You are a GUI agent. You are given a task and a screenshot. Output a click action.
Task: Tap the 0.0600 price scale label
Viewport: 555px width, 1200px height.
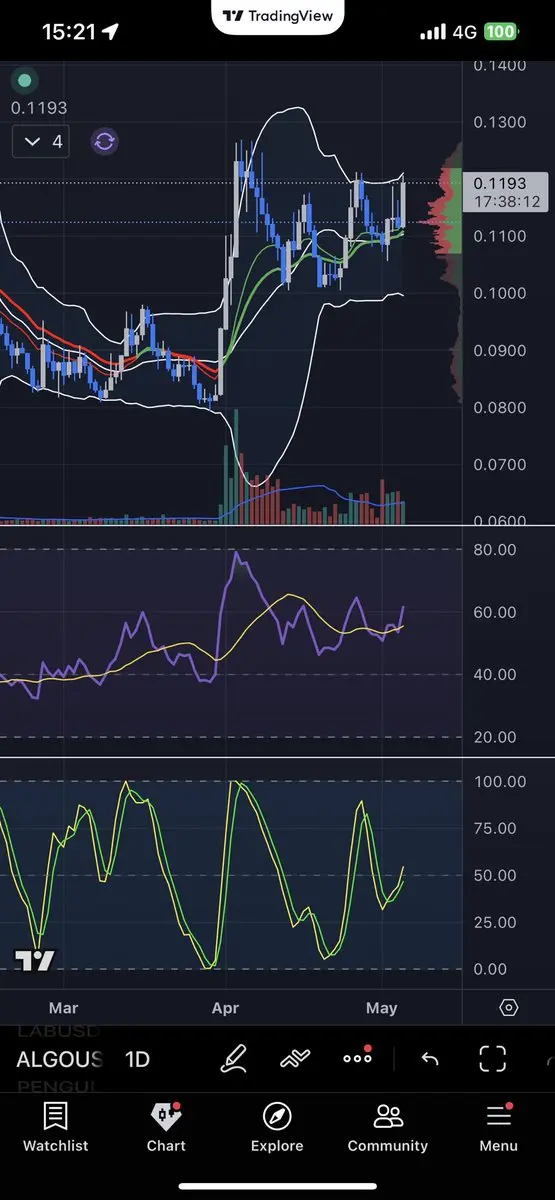click(x=500, y=522)
